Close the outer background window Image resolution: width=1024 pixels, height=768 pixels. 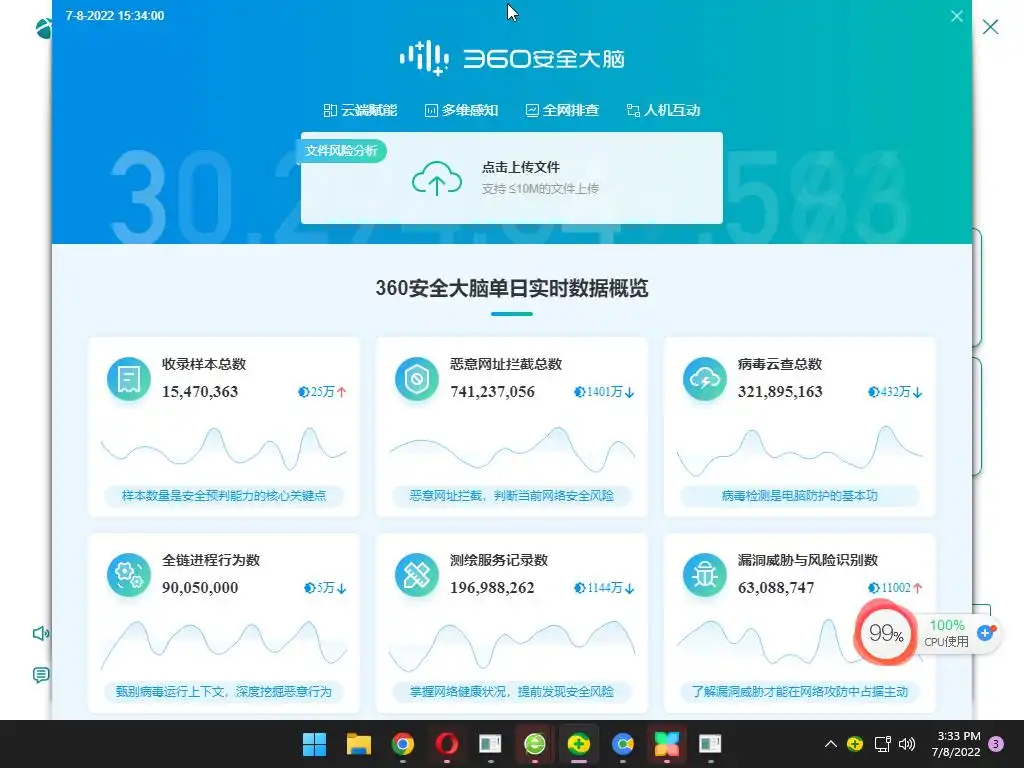pyautogui.click(x=991, y=27)
